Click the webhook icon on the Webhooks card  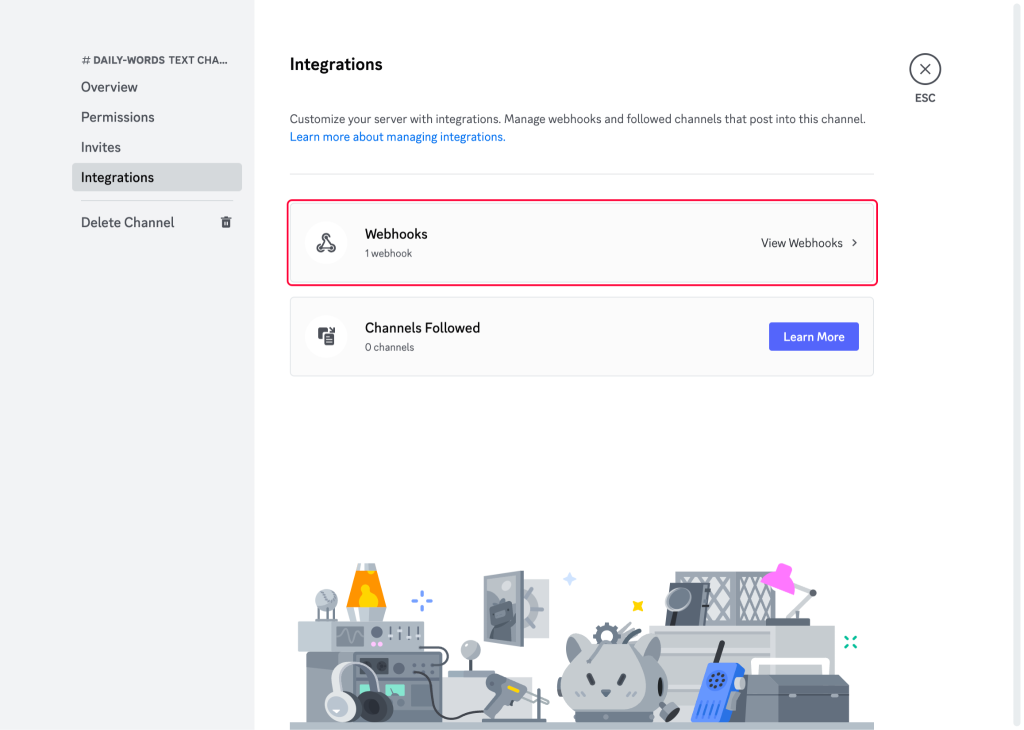pyautogui.click(x=327, y=242)
